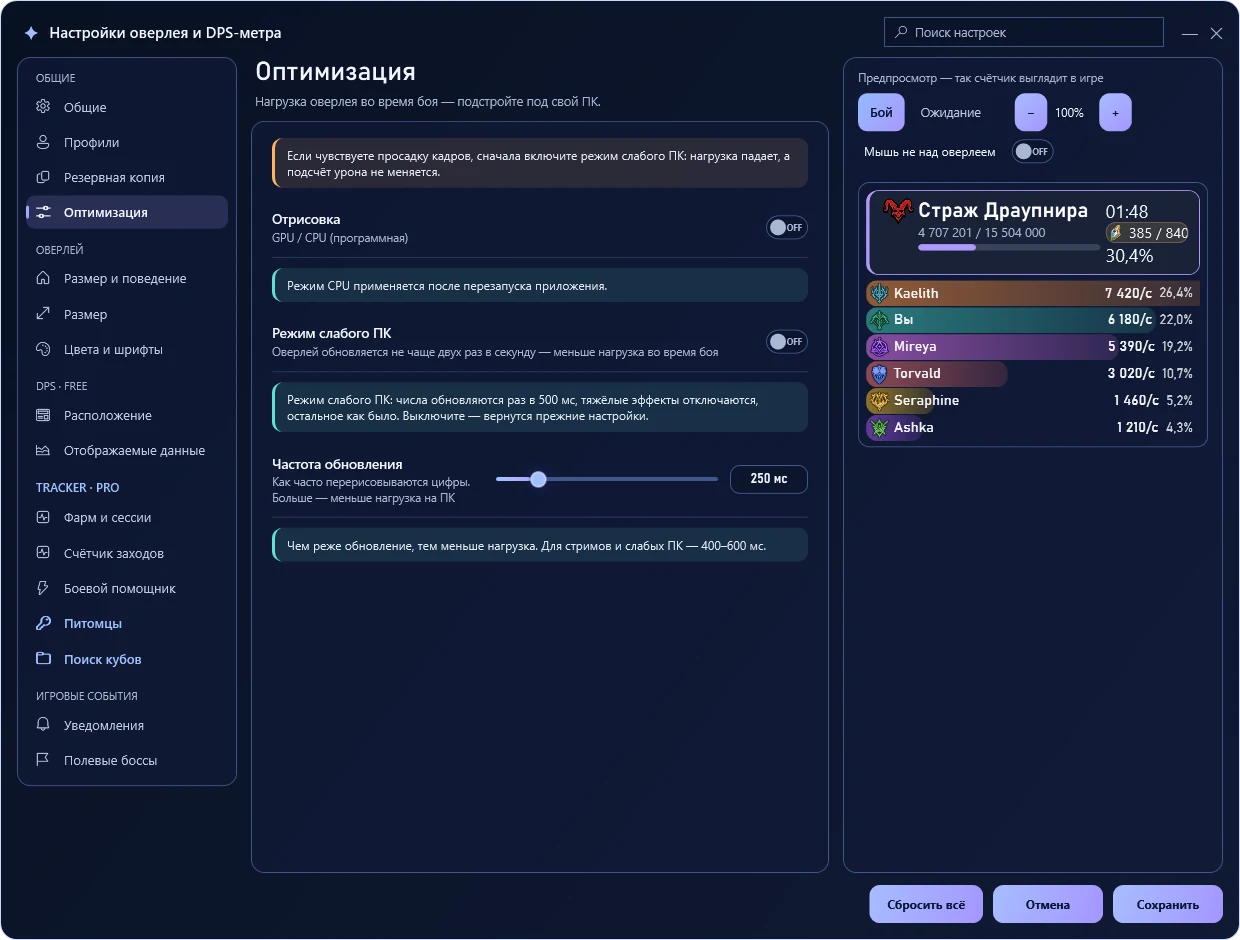
Task: Click the palette icon for Цвета и шрифты
Action: pos(43,349)
